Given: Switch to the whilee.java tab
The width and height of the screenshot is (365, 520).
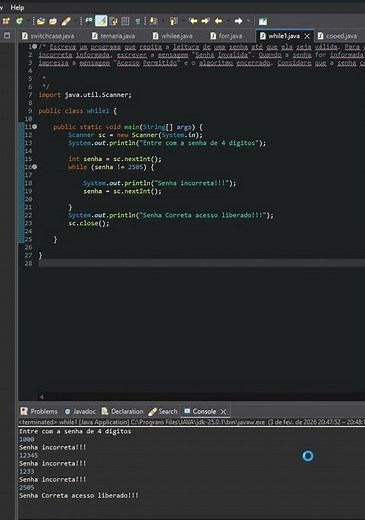Looking at the screenshot, I should pos(173,36).
